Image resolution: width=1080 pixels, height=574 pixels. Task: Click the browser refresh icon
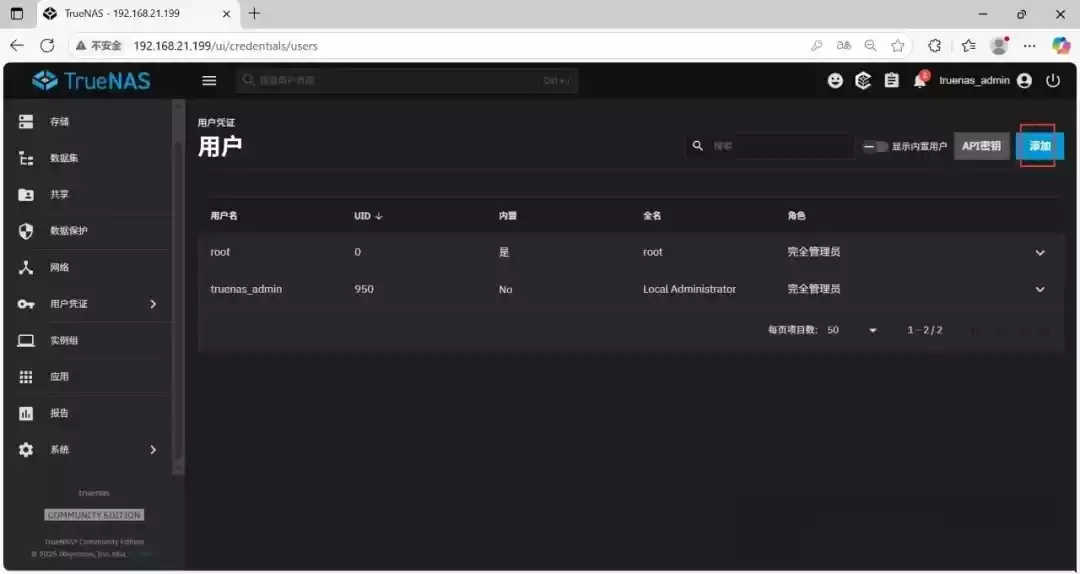(47, 45)
